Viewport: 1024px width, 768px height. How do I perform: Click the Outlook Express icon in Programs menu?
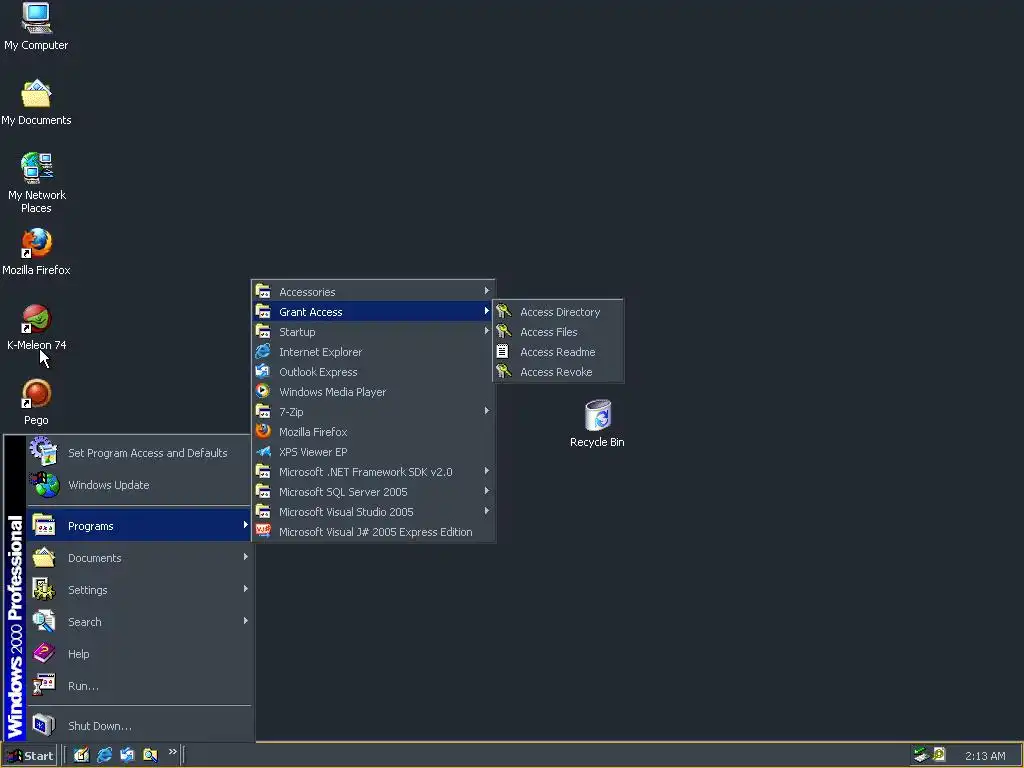(263, 372)
